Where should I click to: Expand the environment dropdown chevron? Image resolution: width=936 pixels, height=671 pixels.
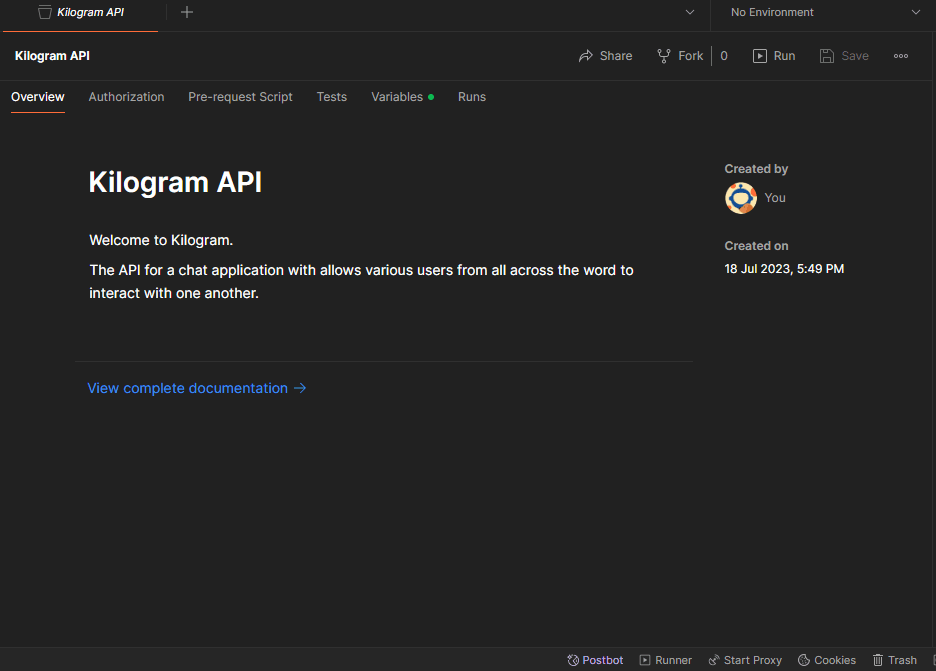pos(916,13)
